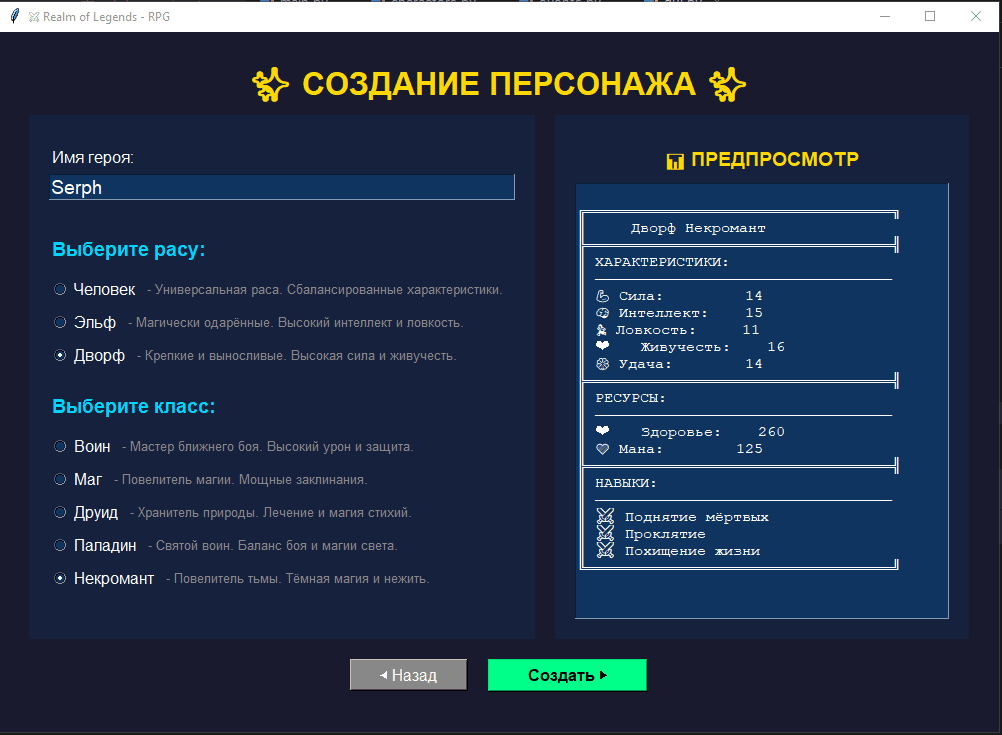This screenshot has width=1002, height=735.
Task: Click the hero name input showing Serph
Action: pyautogui.click(x=281, y=187)
